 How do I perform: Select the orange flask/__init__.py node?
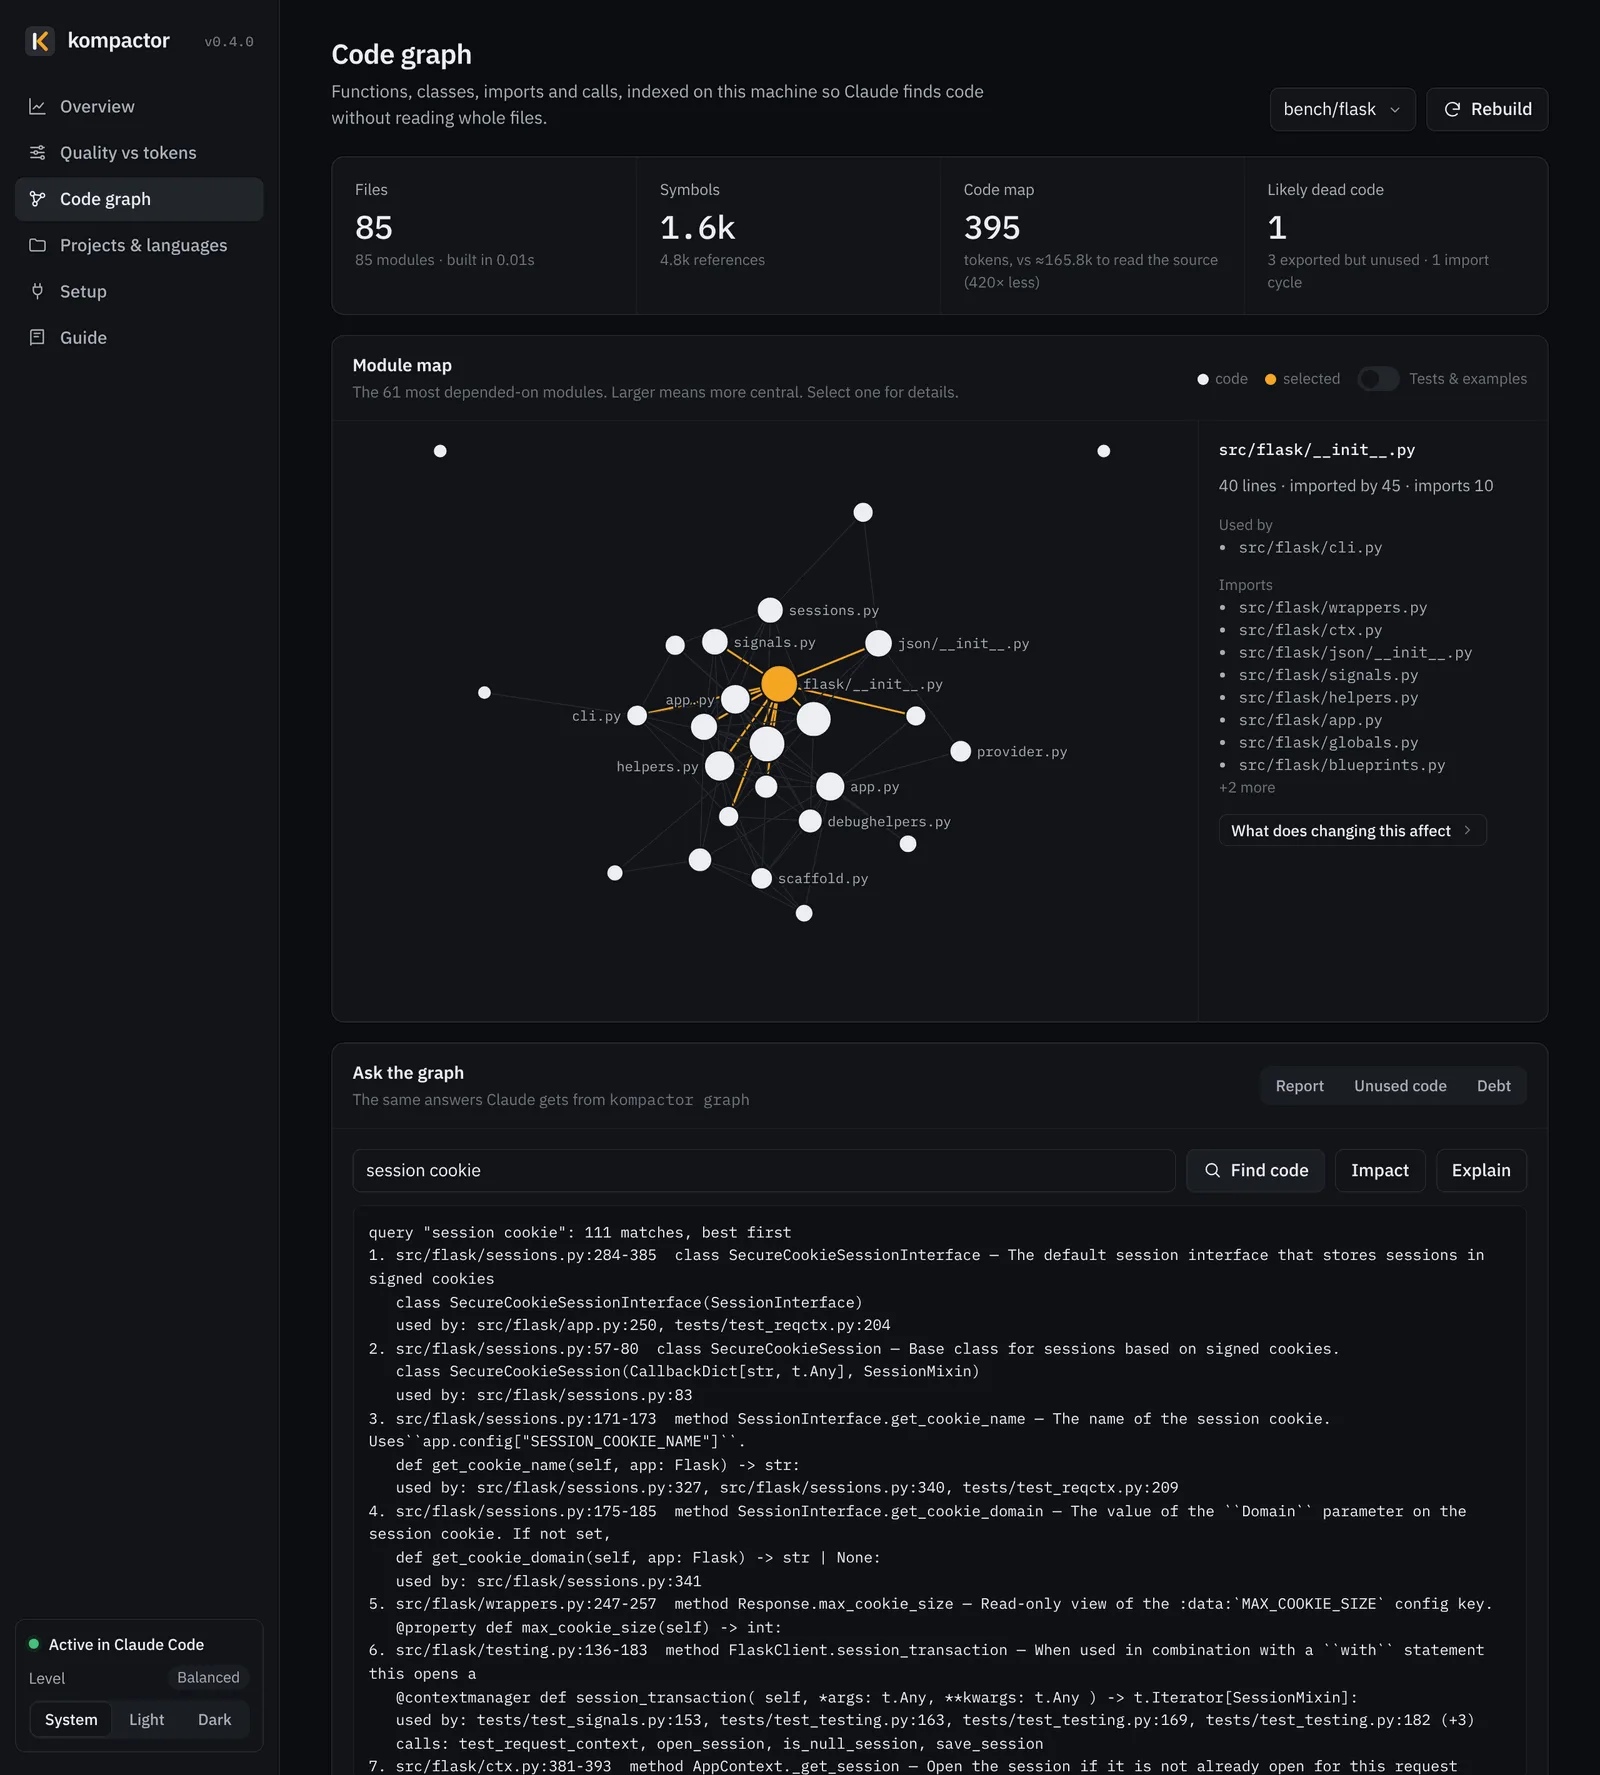click(779, 684)
